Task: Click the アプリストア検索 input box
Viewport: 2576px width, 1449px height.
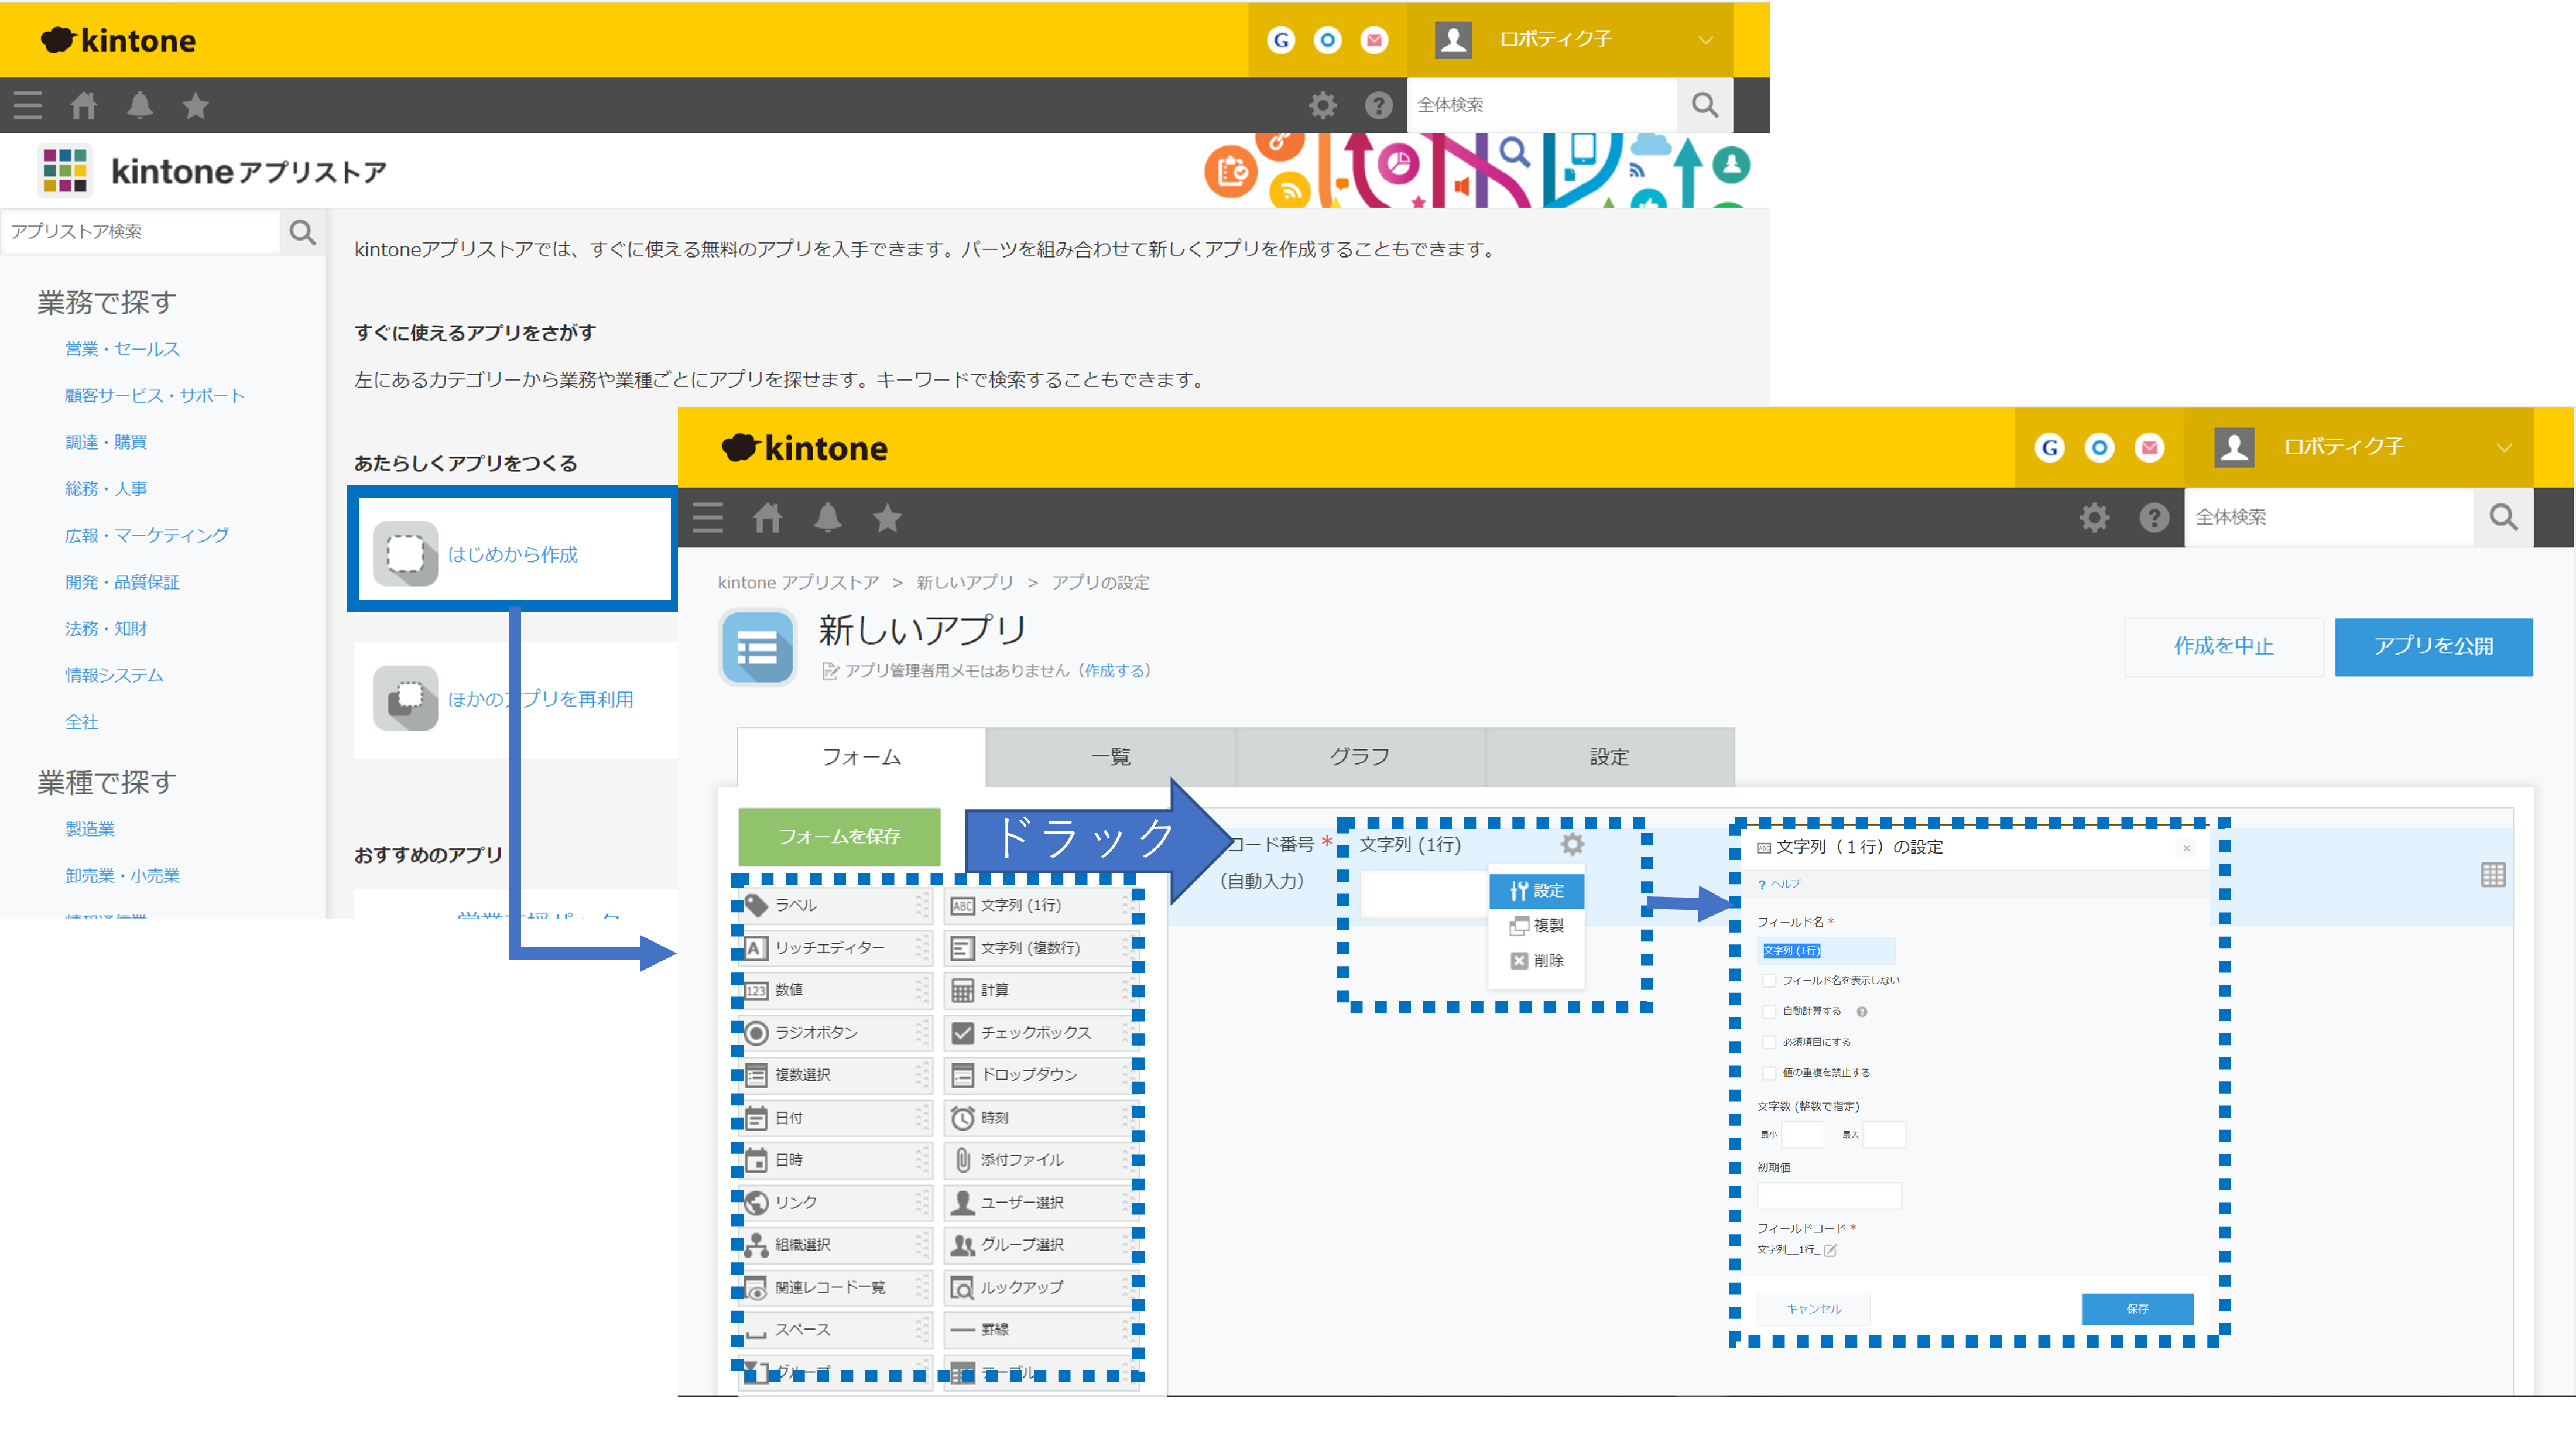Action: [140, 232]
